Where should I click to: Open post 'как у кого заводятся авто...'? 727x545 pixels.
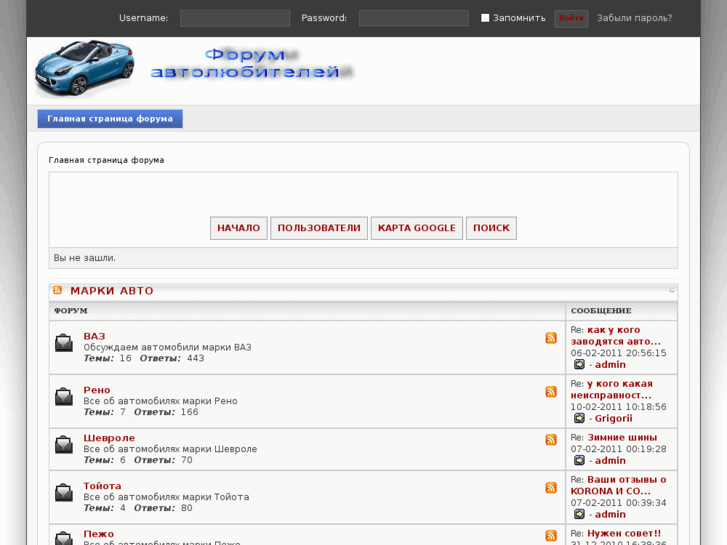click(616, 336)
